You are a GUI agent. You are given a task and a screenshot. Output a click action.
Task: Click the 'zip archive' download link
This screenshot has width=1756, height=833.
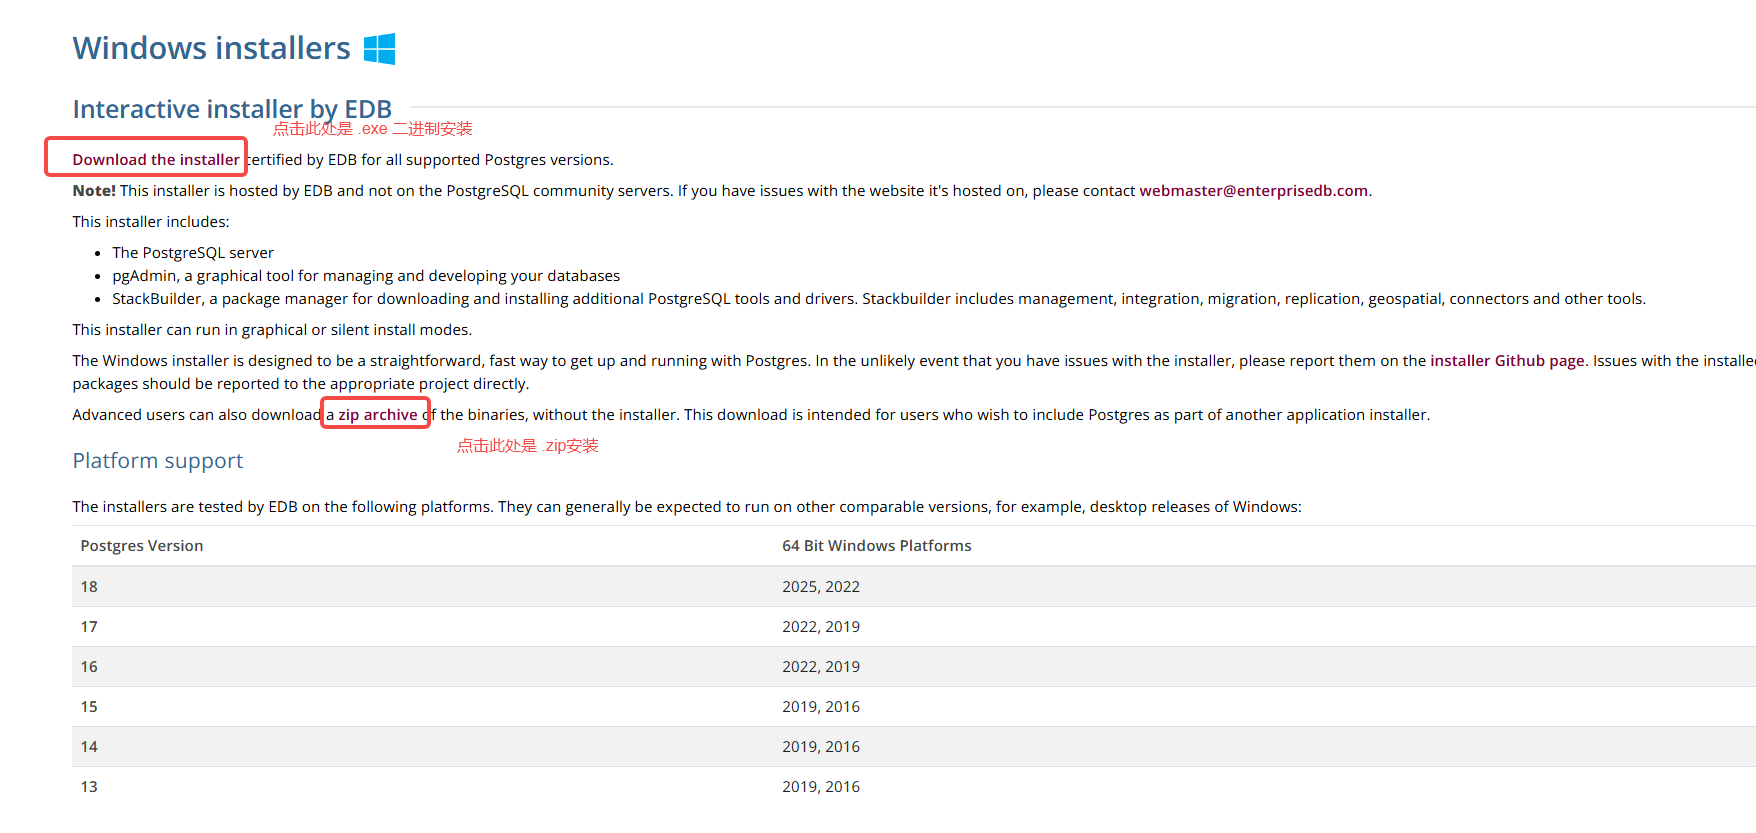(377, 415)
